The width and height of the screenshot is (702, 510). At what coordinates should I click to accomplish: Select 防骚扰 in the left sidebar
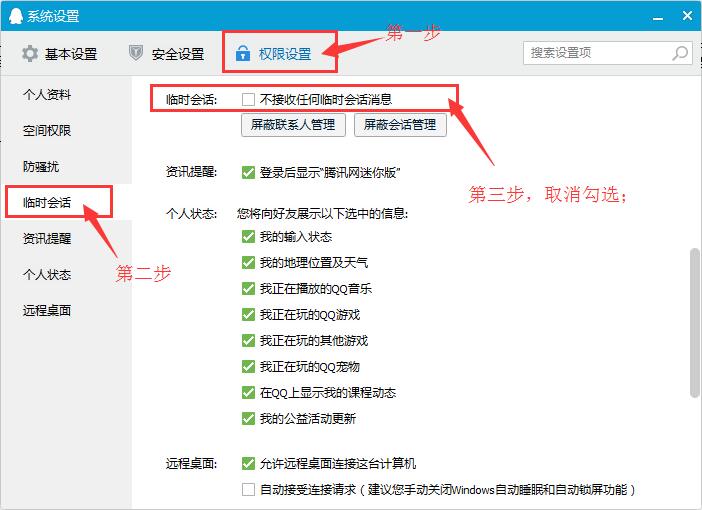click(41, 167)
